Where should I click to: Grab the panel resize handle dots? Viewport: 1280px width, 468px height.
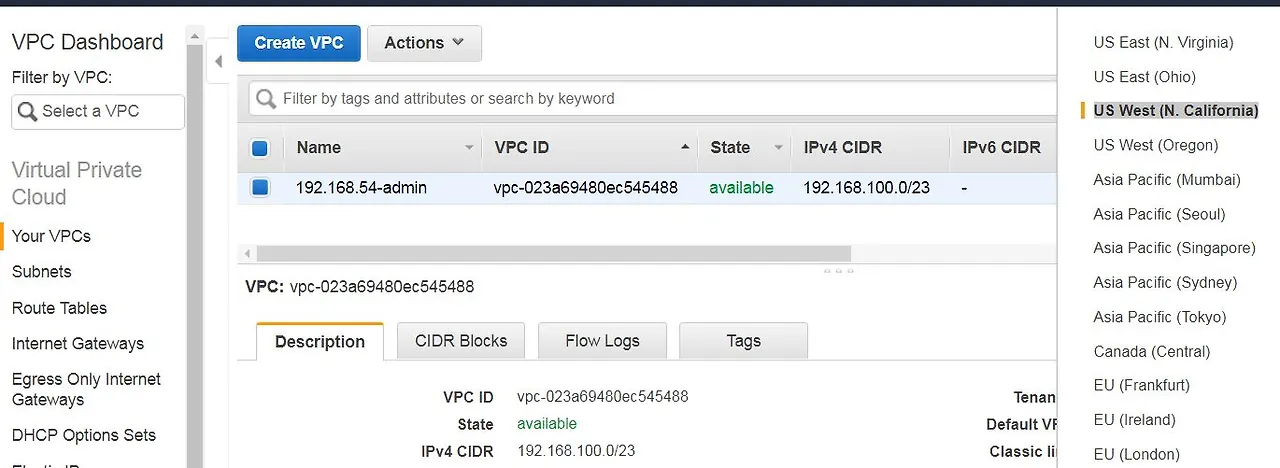coord(838,270)
